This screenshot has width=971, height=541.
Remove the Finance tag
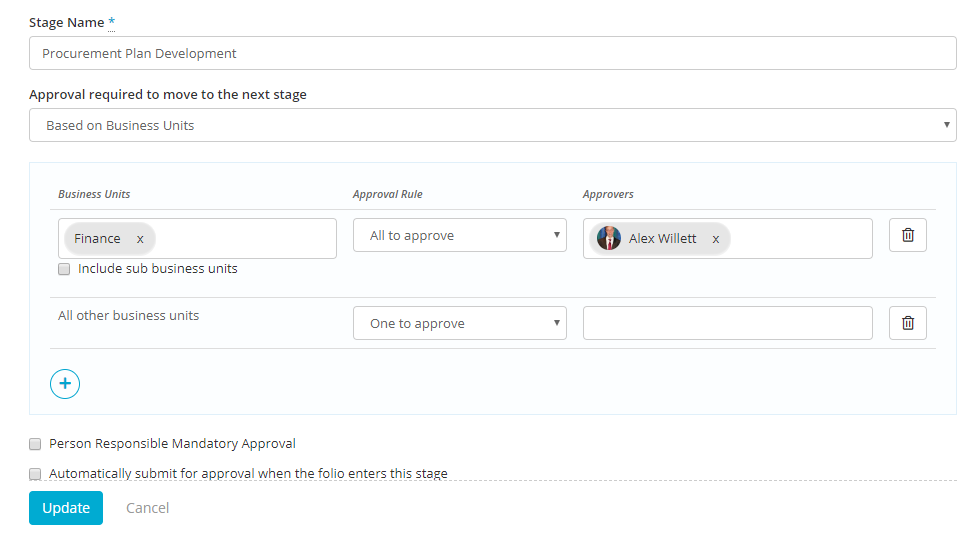pos(140,239)
